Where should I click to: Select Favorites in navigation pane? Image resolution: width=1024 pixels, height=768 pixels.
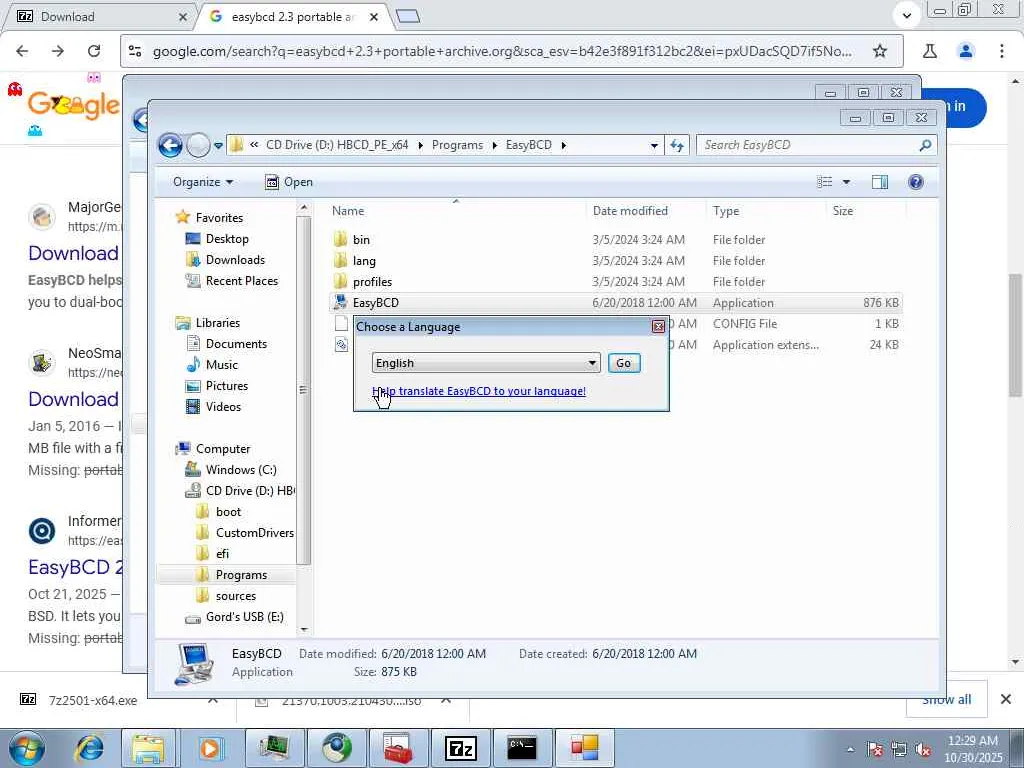[x=219, y=217]
